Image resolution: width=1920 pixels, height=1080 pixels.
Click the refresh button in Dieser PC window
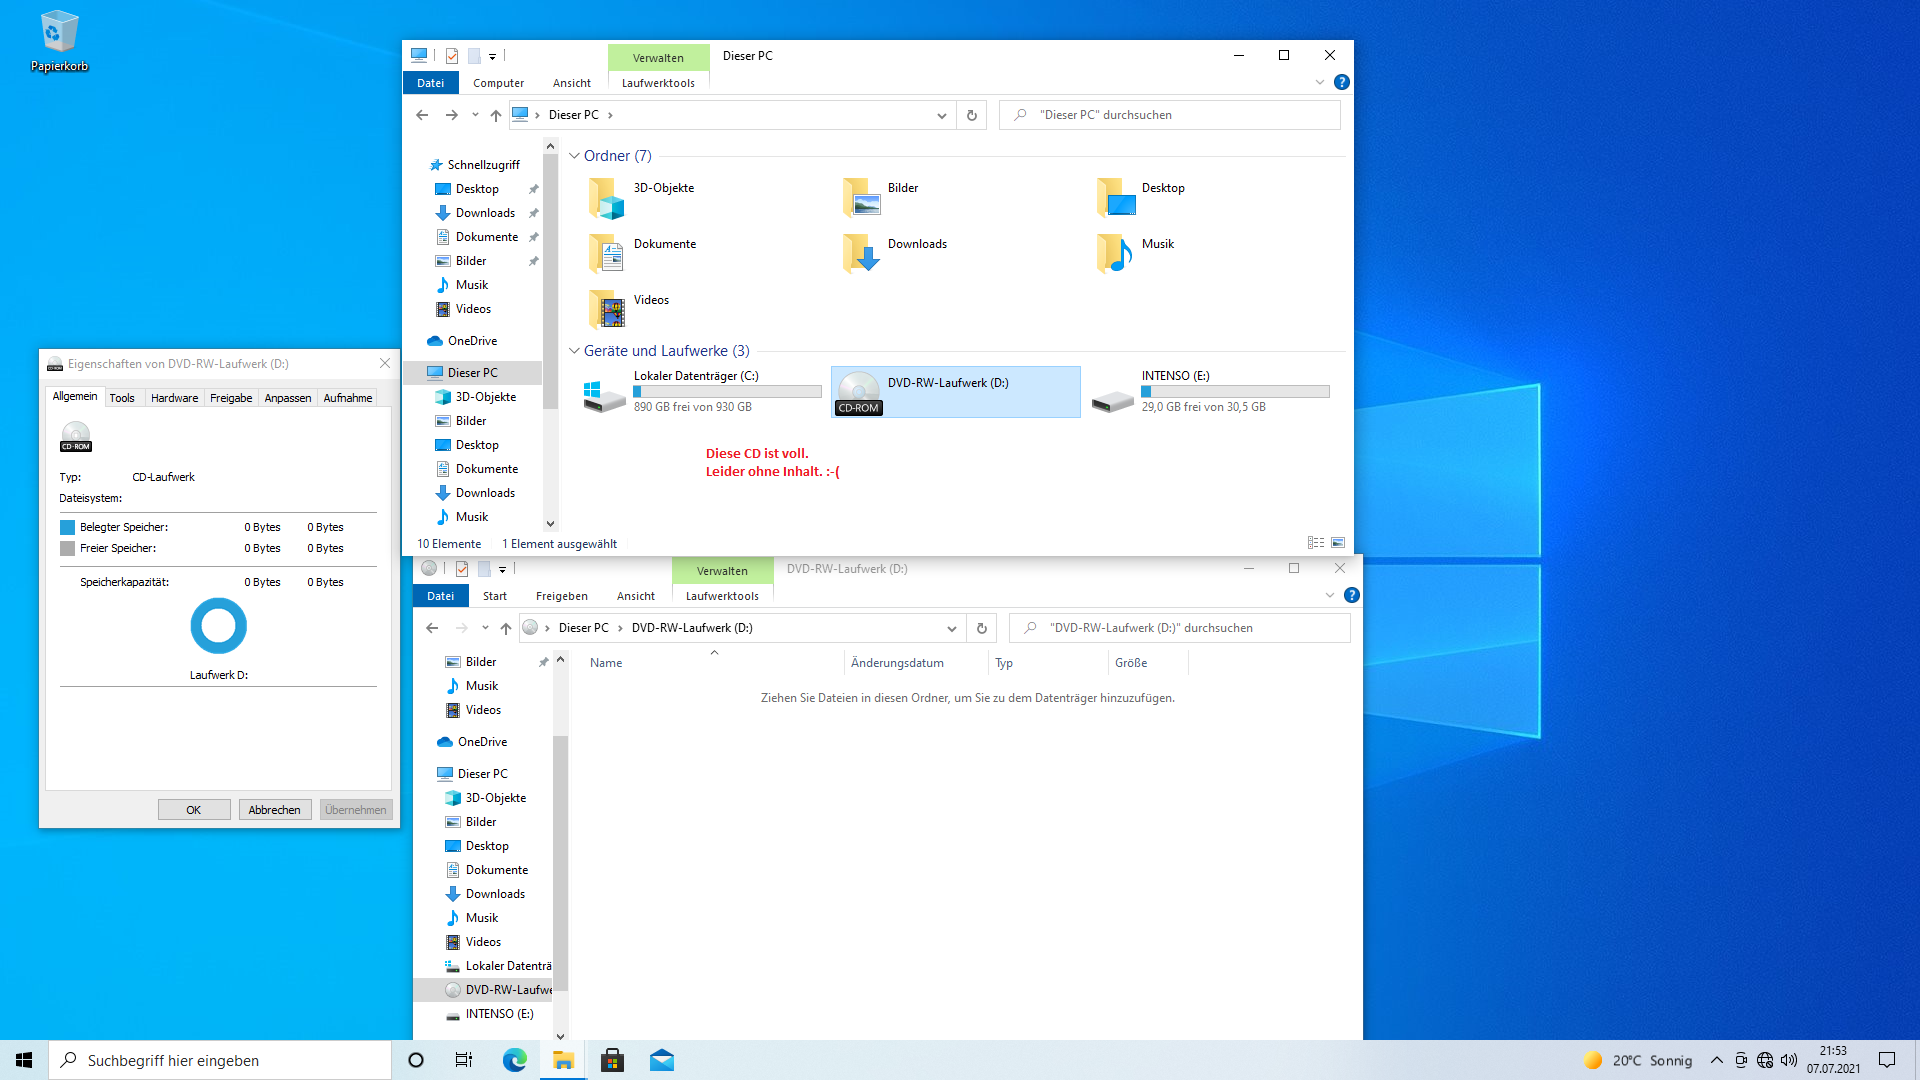971,115
